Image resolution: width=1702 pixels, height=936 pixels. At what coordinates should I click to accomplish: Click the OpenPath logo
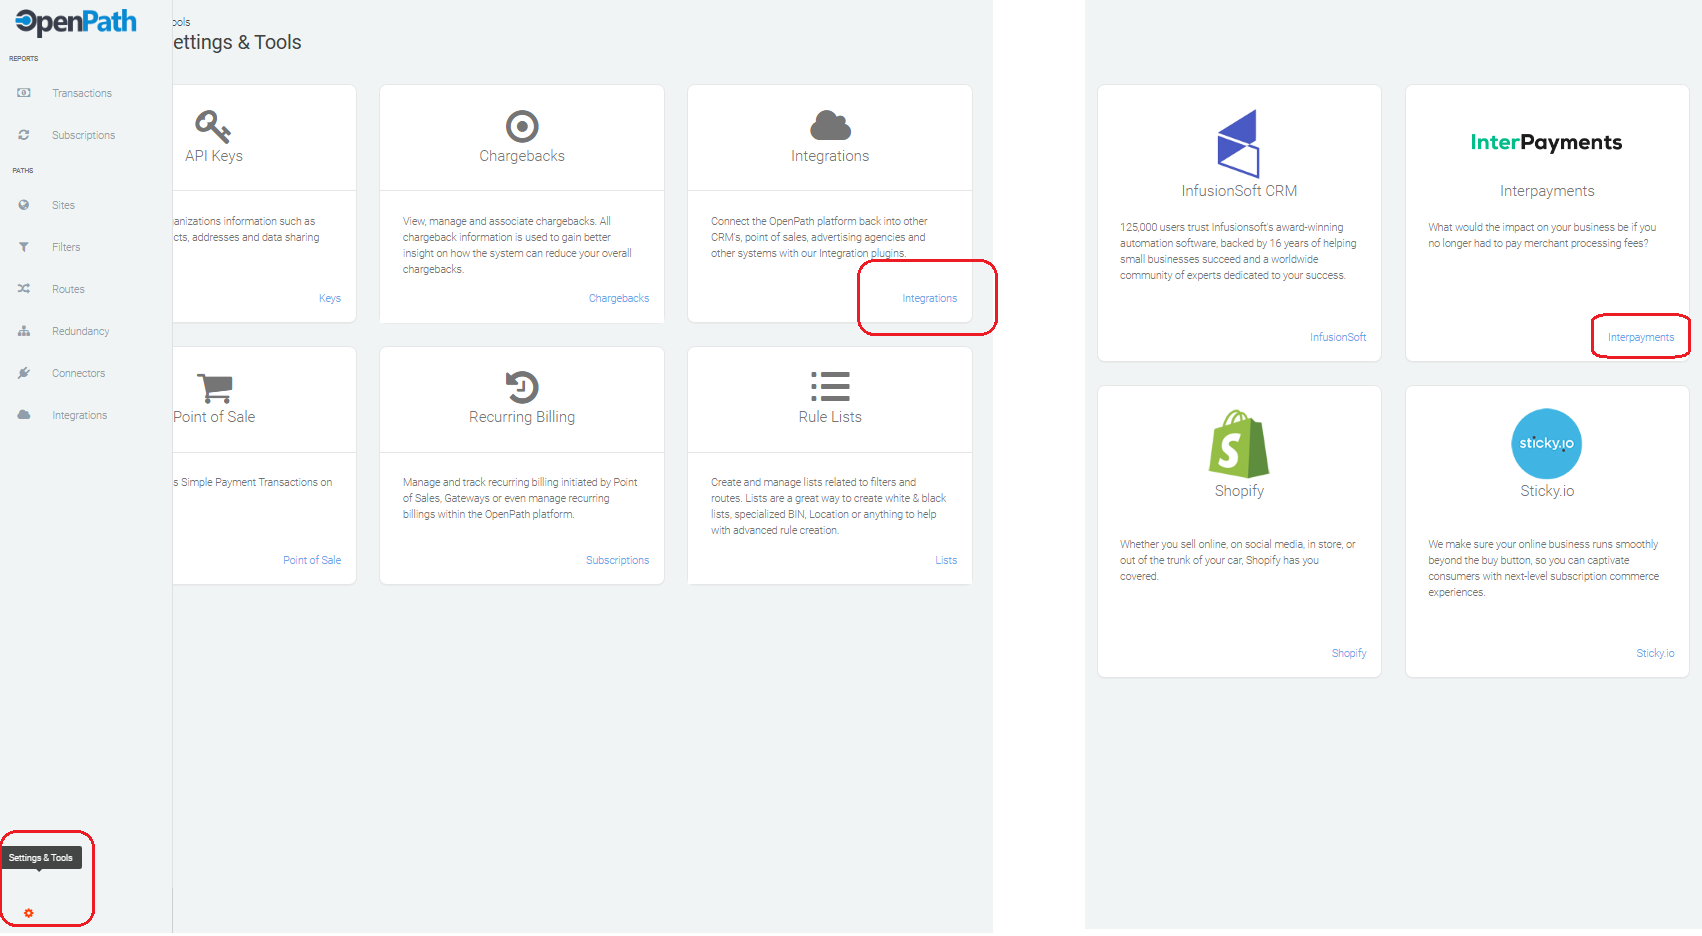(x=74, y=22)
